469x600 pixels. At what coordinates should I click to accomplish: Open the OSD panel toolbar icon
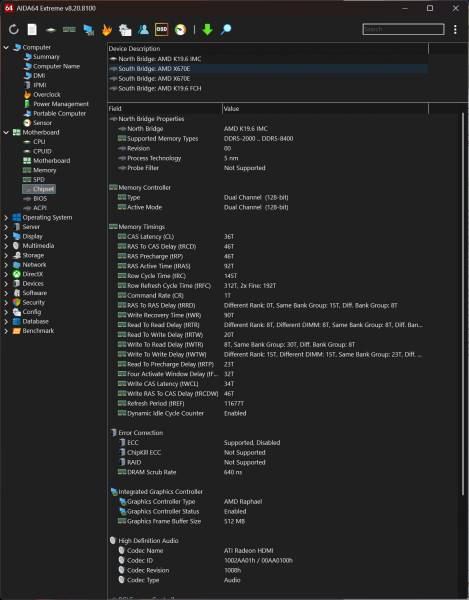point(161,29)
